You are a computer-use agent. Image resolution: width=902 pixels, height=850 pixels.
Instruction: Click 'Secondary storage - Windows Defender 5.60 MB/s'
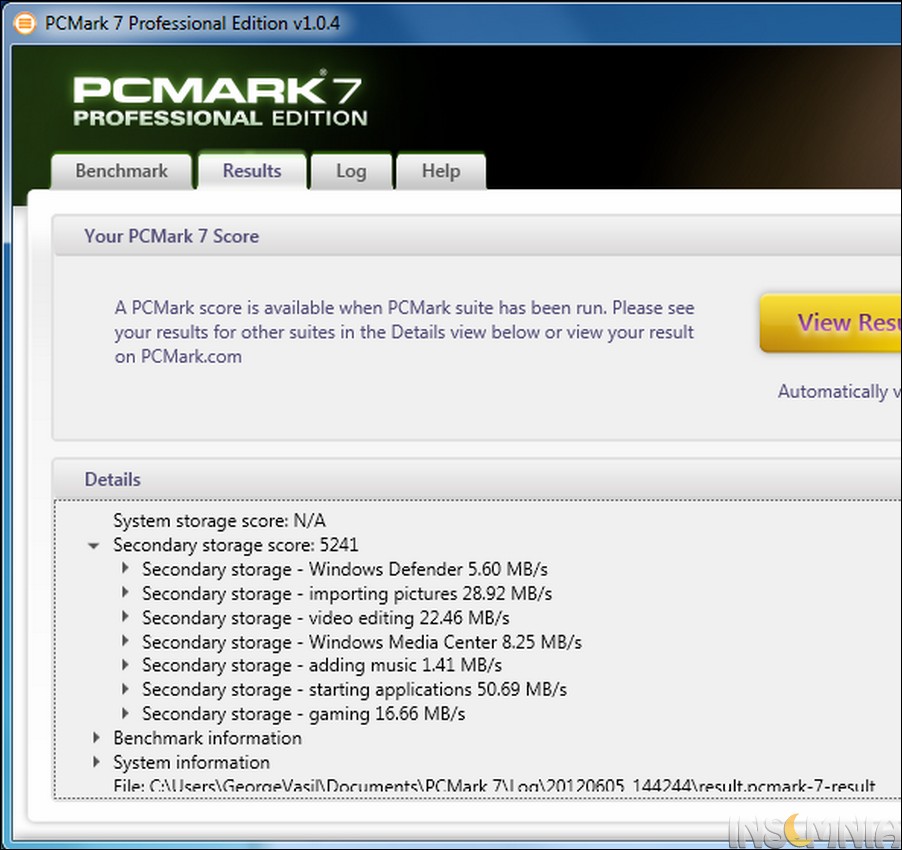point(345,569)
